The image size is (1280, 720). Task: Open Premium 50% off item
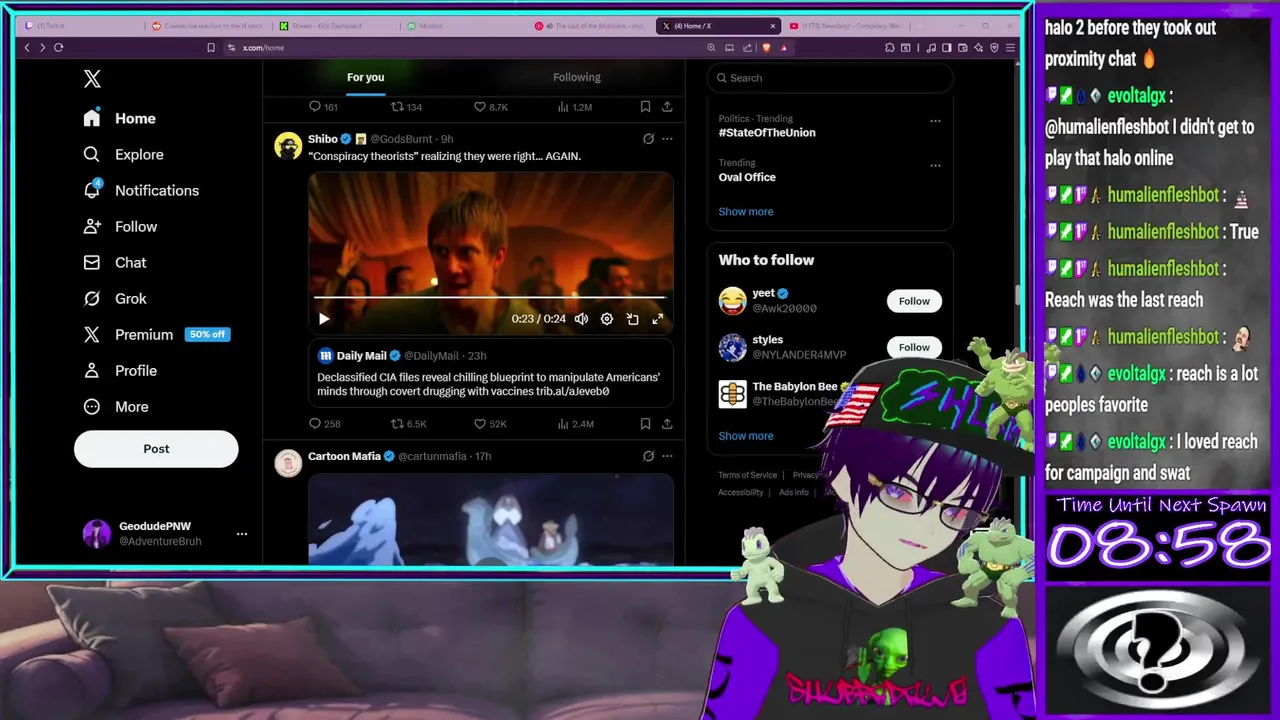[x=157, y=334]
